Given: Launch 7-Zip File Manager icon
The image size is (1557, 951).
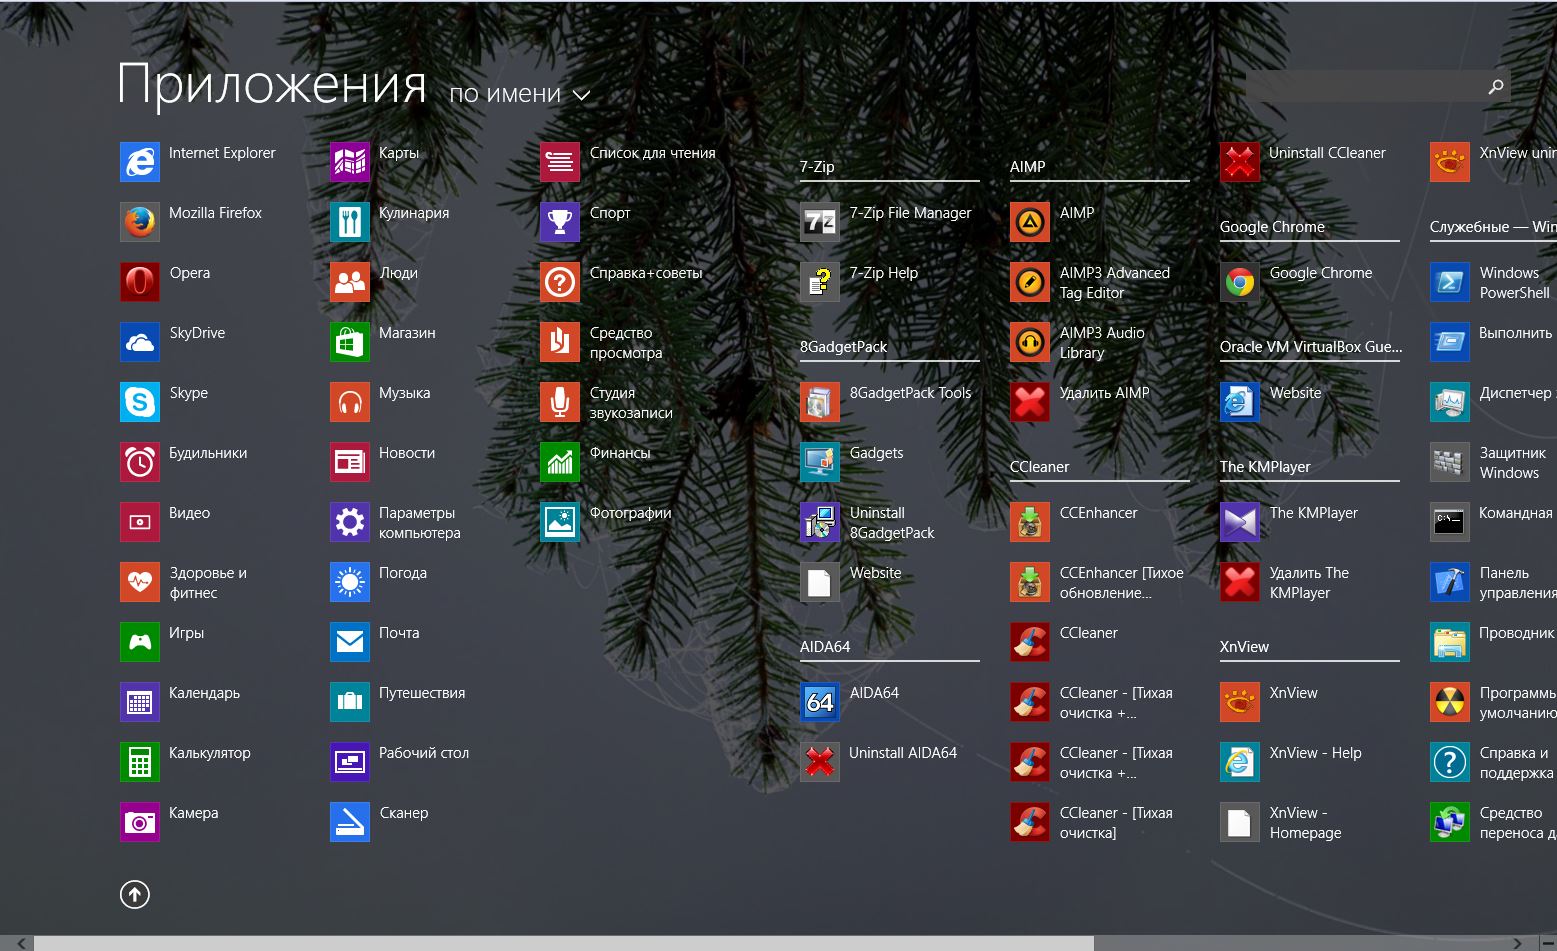Looking at the screenshot, I should (x=820, y=222).
